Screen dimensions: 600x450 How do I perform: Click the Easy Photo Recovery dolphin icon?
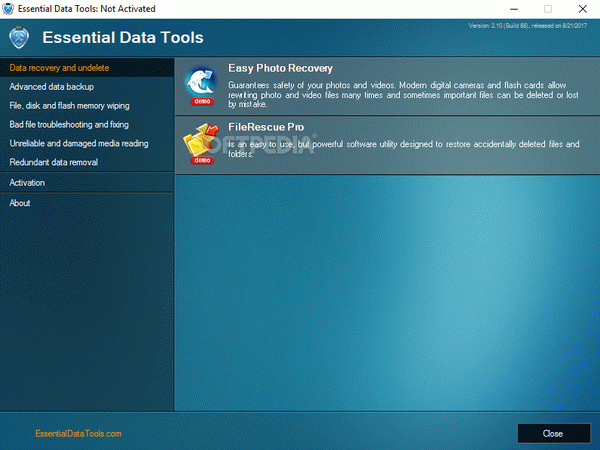201,82
